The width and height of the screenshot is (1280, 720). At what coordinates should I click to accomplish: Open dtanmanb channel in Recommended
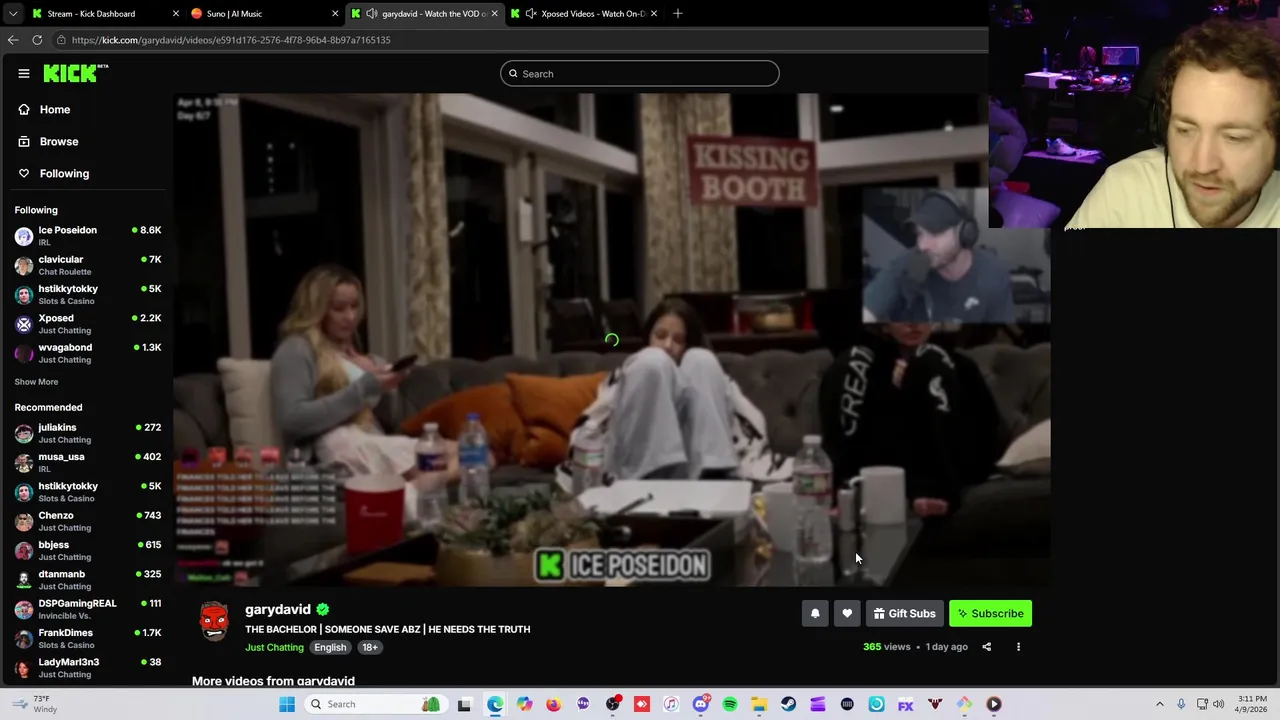click(x=88, y=579)
